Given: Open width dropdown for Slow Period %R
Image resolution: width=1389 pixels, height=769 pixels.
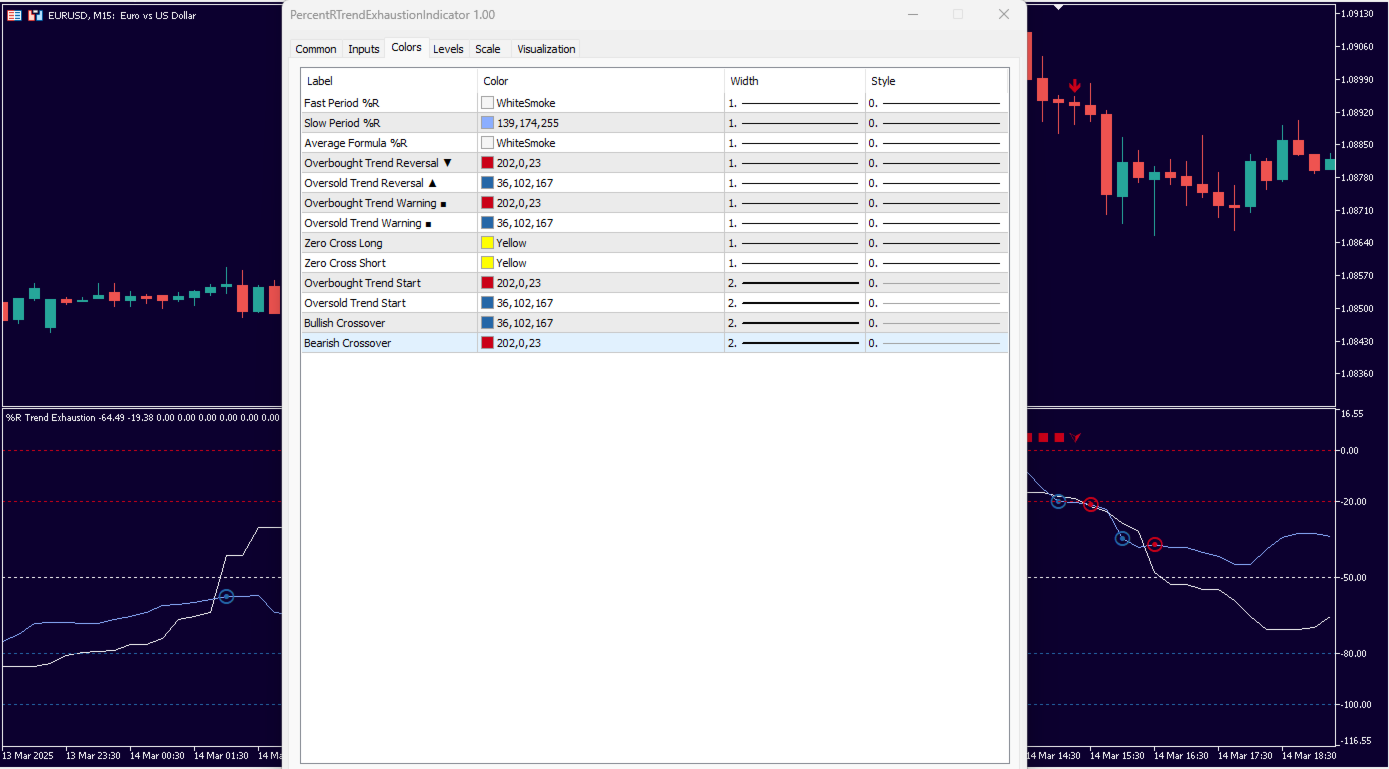Looking at the screenshot, I should coord(795,123).
